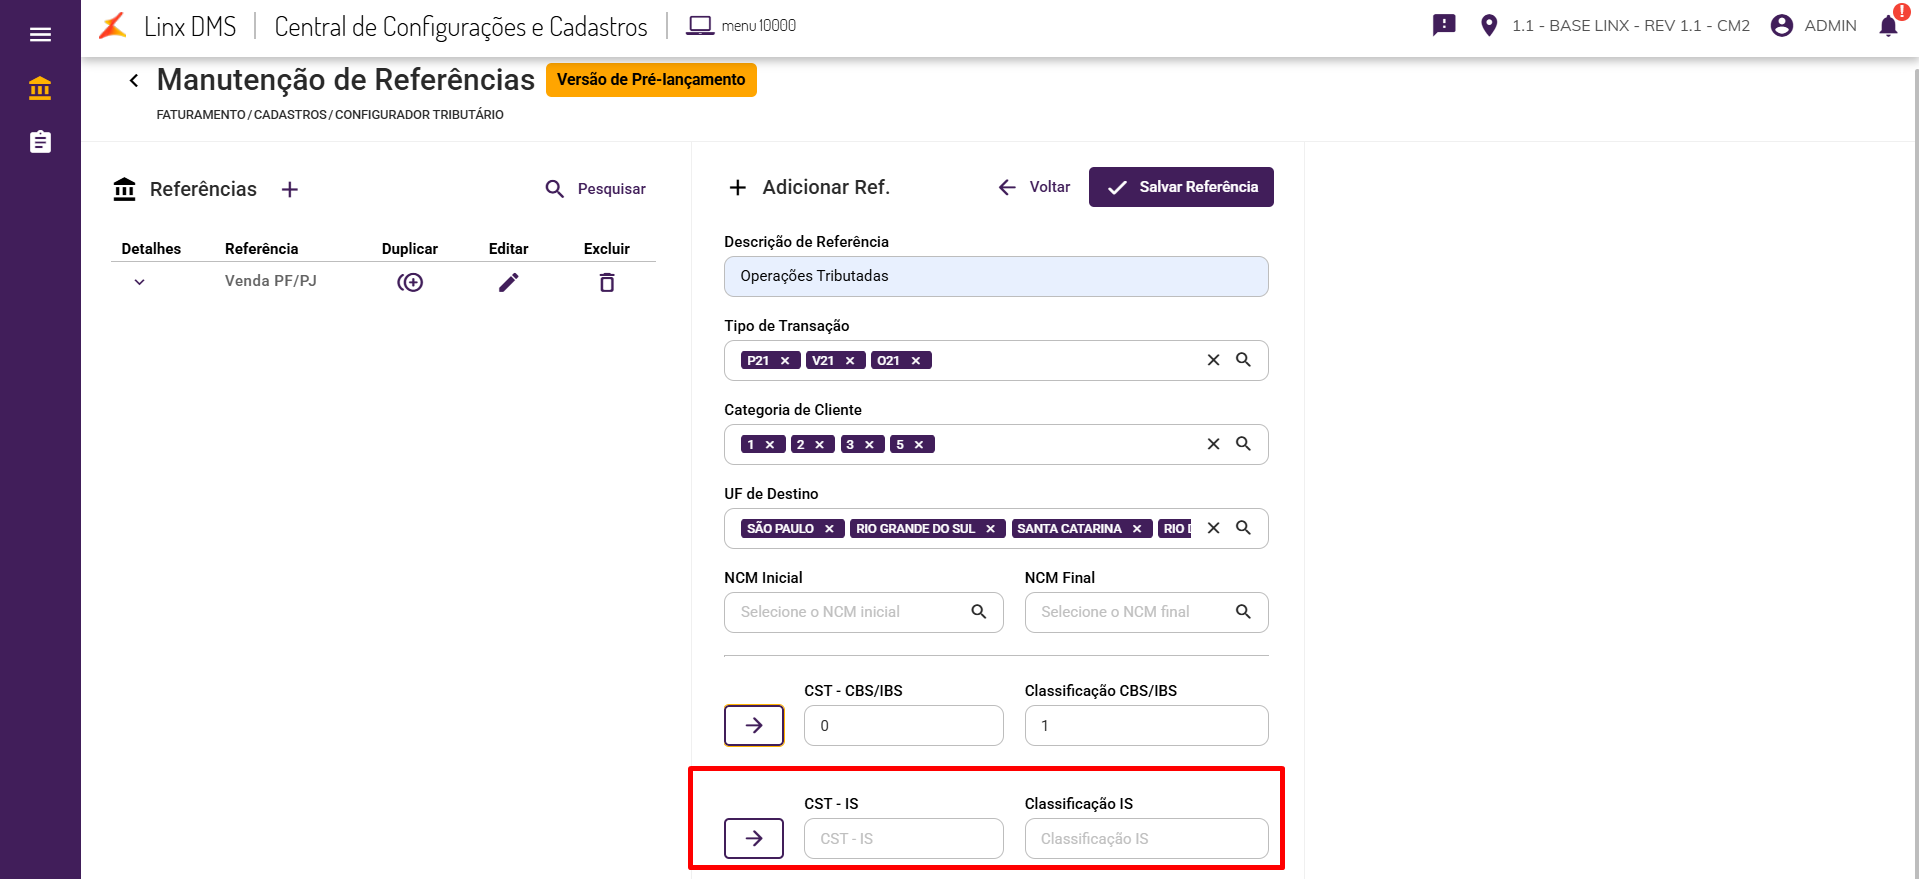Click the feedback message icon in header

1444,26
